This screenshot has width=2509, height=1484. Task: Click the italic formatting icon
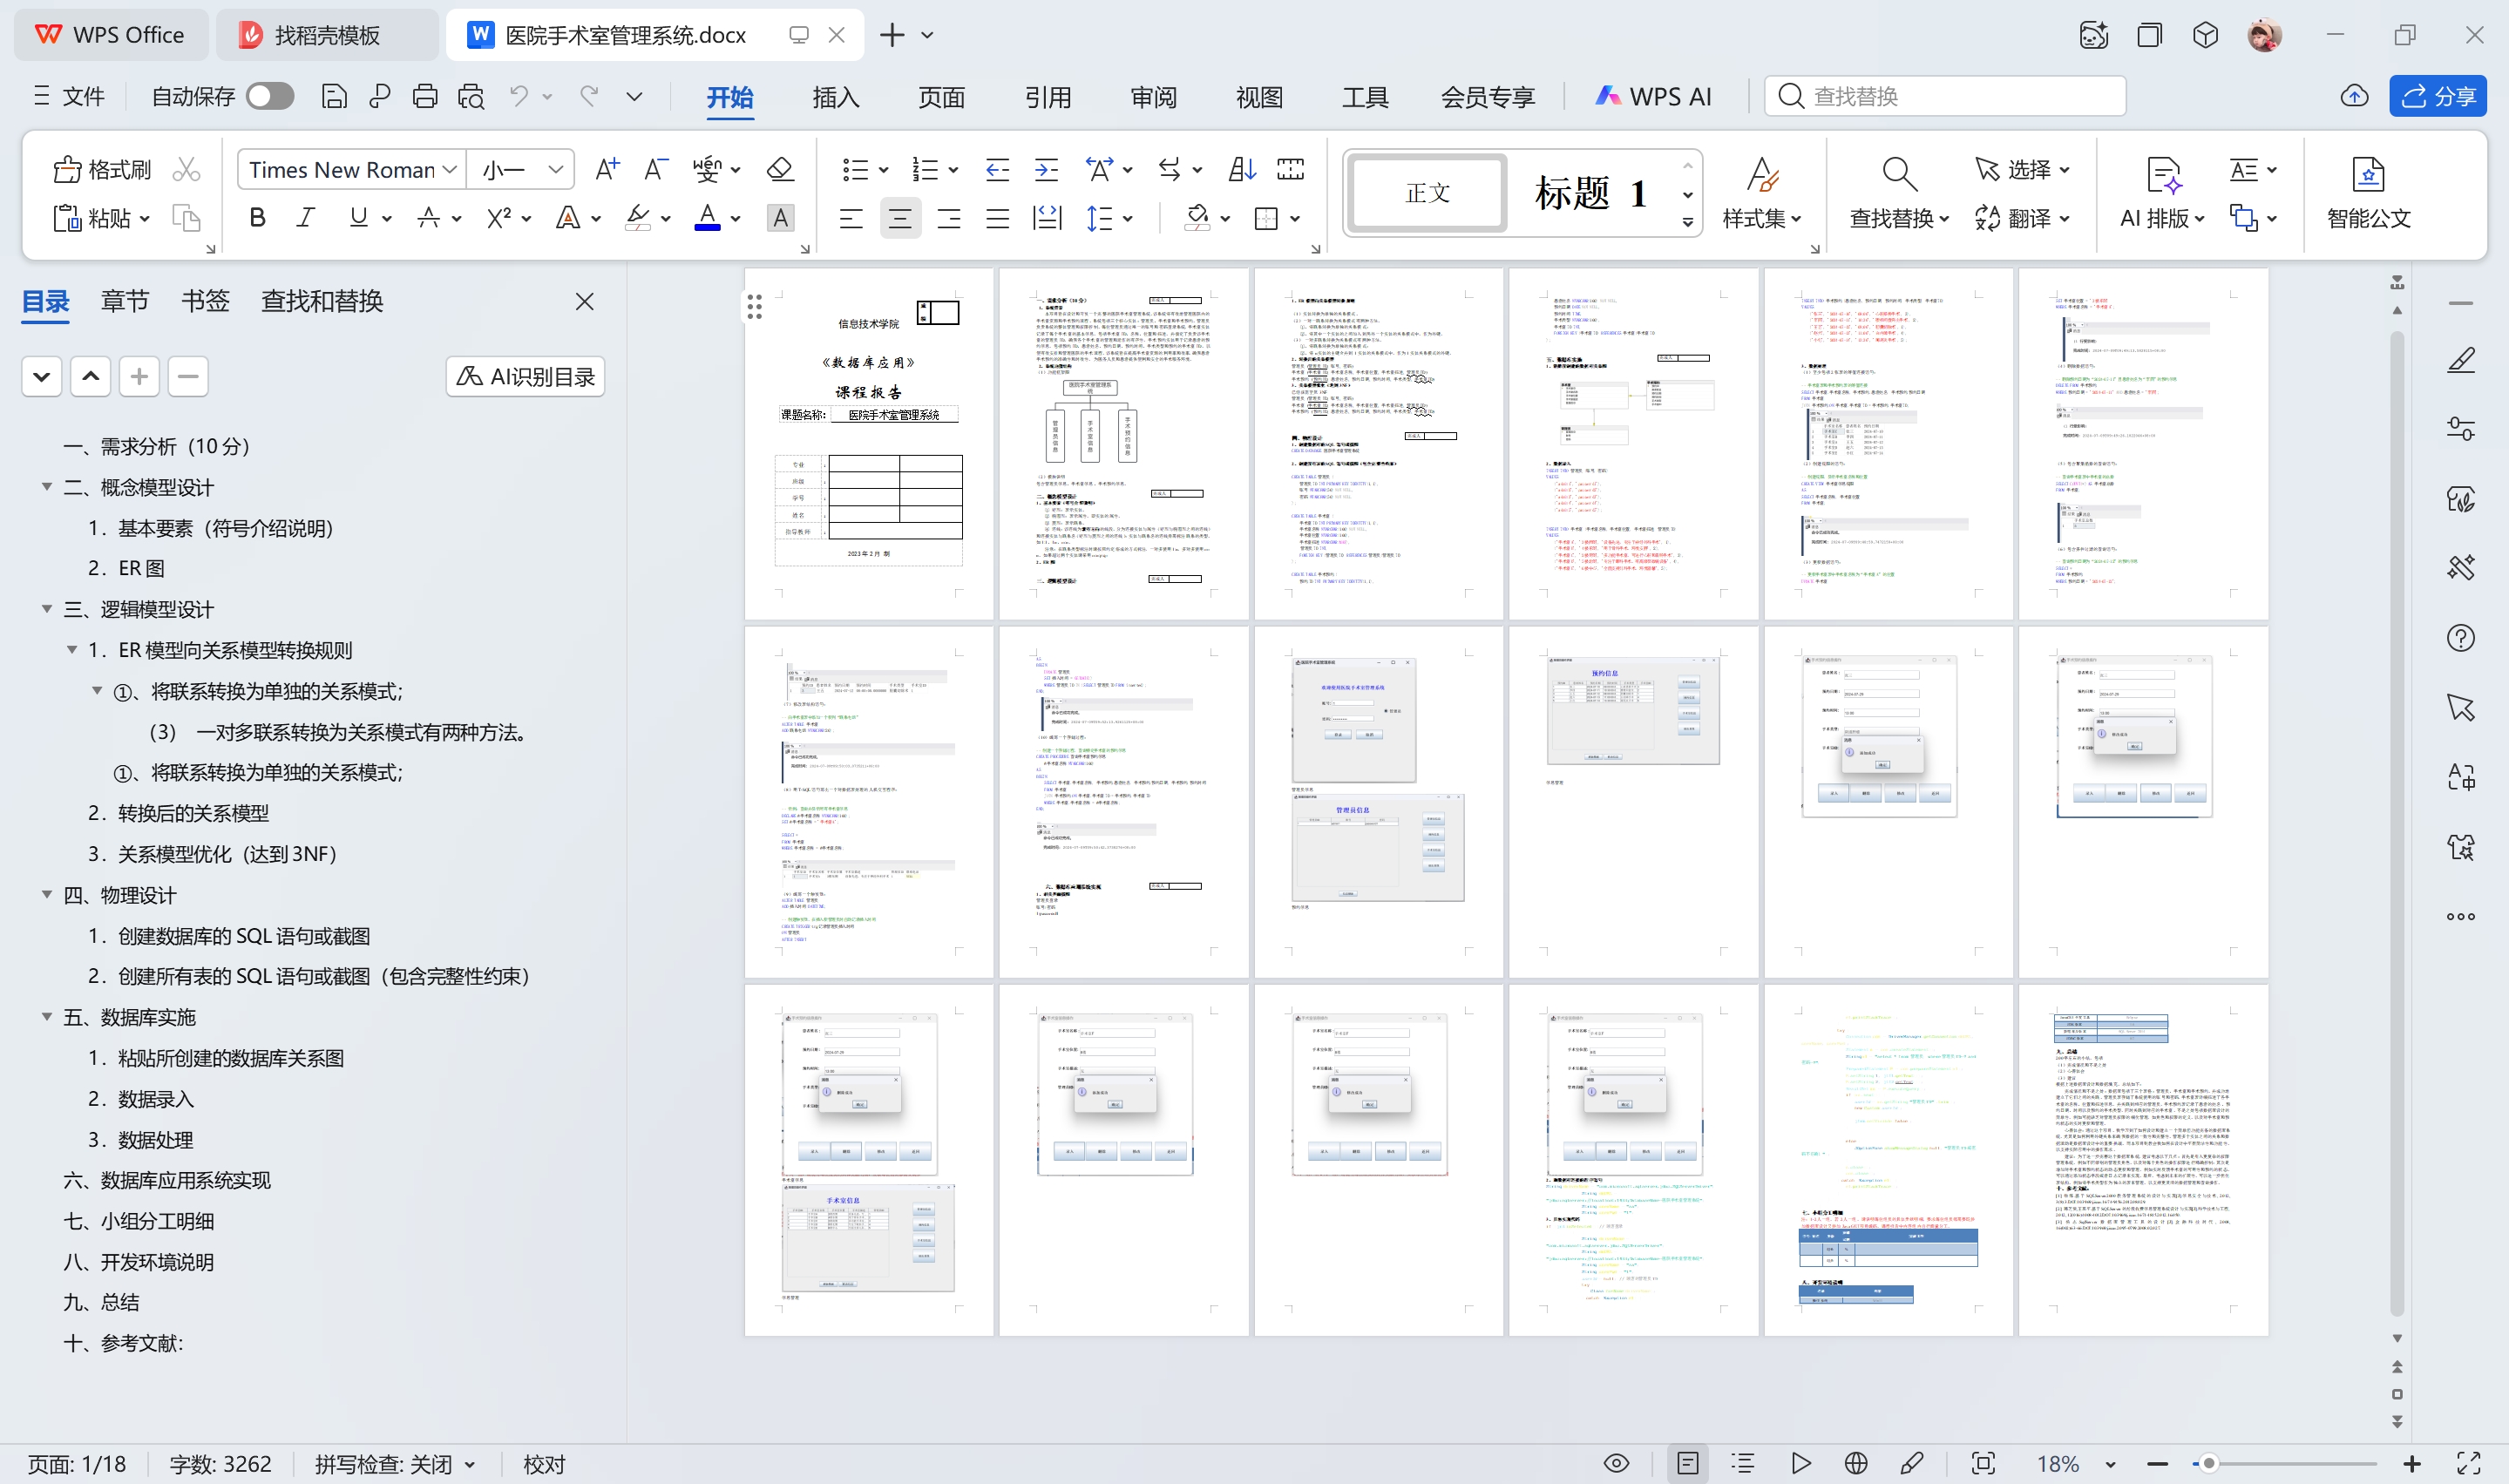click(x=306, y=218)
